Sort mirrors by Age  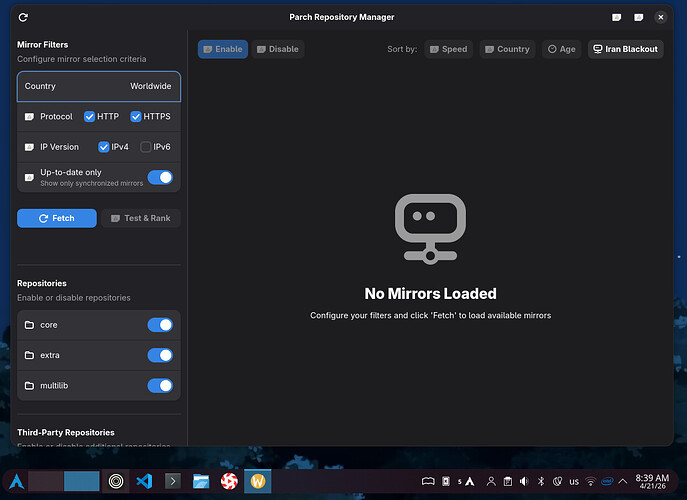562,49
